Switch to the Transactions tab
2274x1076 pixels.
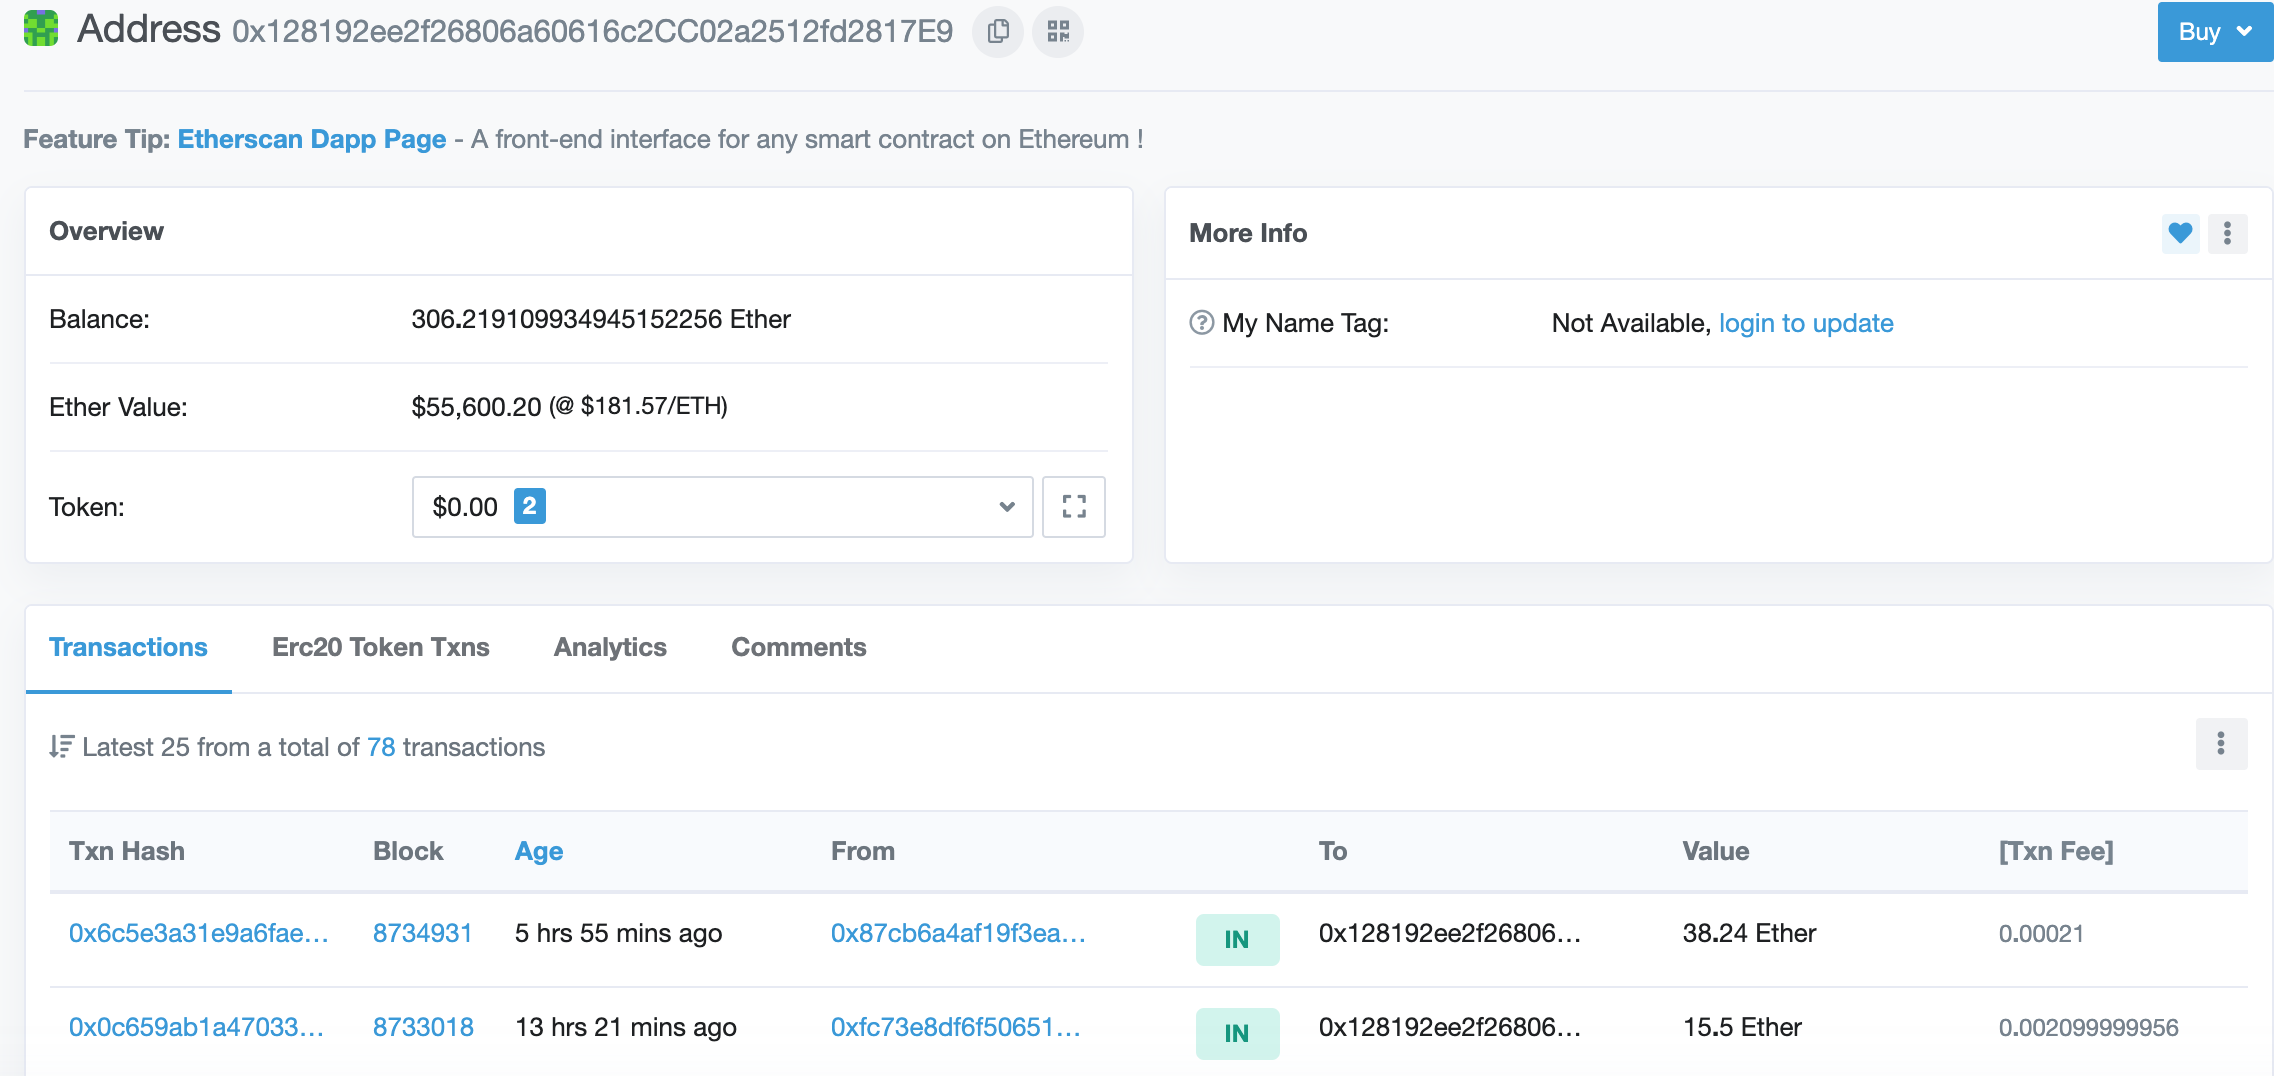[129, 647]
